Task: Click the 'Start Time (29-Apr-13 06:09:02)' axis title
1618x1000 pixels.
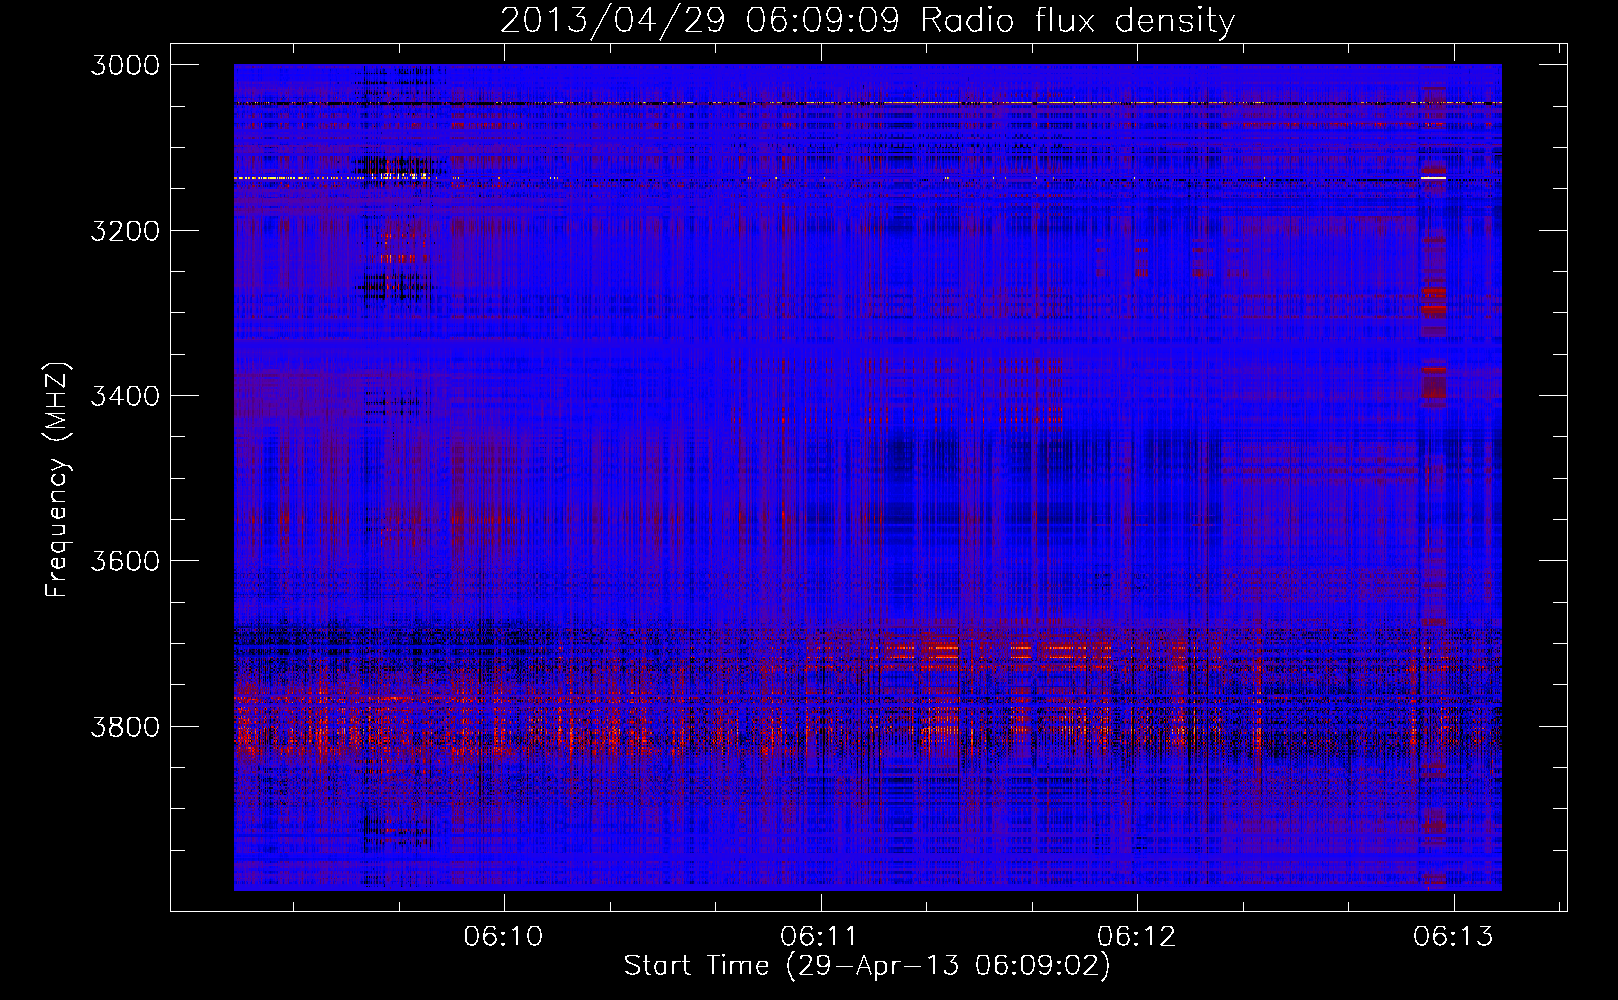Action: pyautogui.click(x=867, y=966)
